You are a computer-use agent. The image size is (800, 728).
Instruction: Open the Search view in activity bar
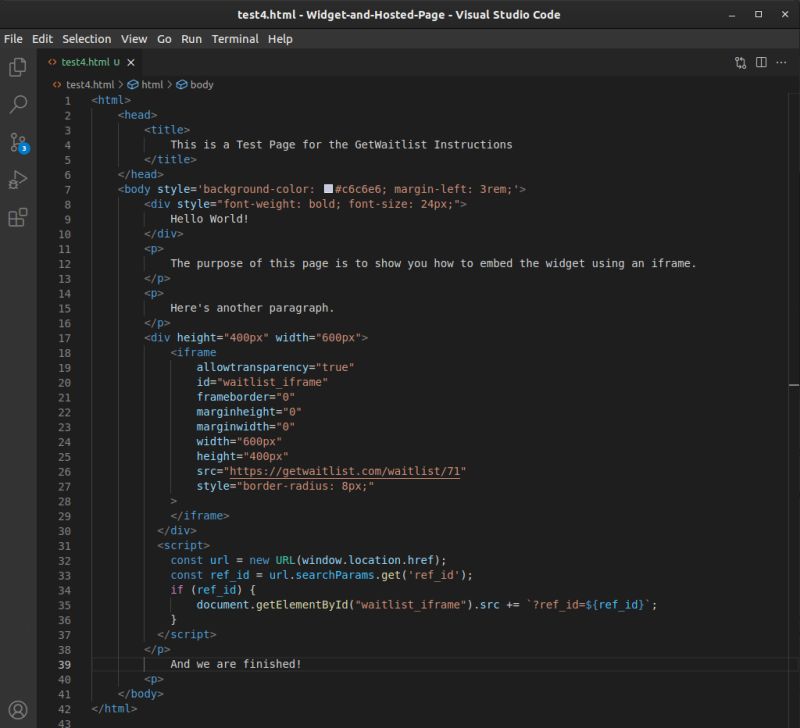[18, 104]
